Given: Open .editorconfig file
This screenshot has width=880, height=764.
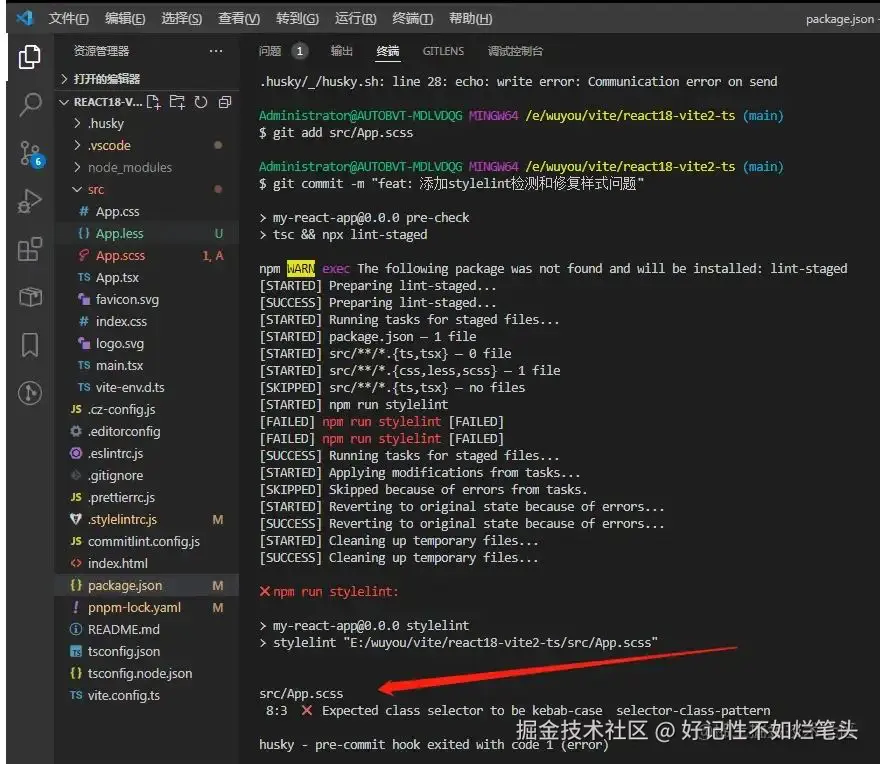Looking at the screenshot, I should point(147,432).
